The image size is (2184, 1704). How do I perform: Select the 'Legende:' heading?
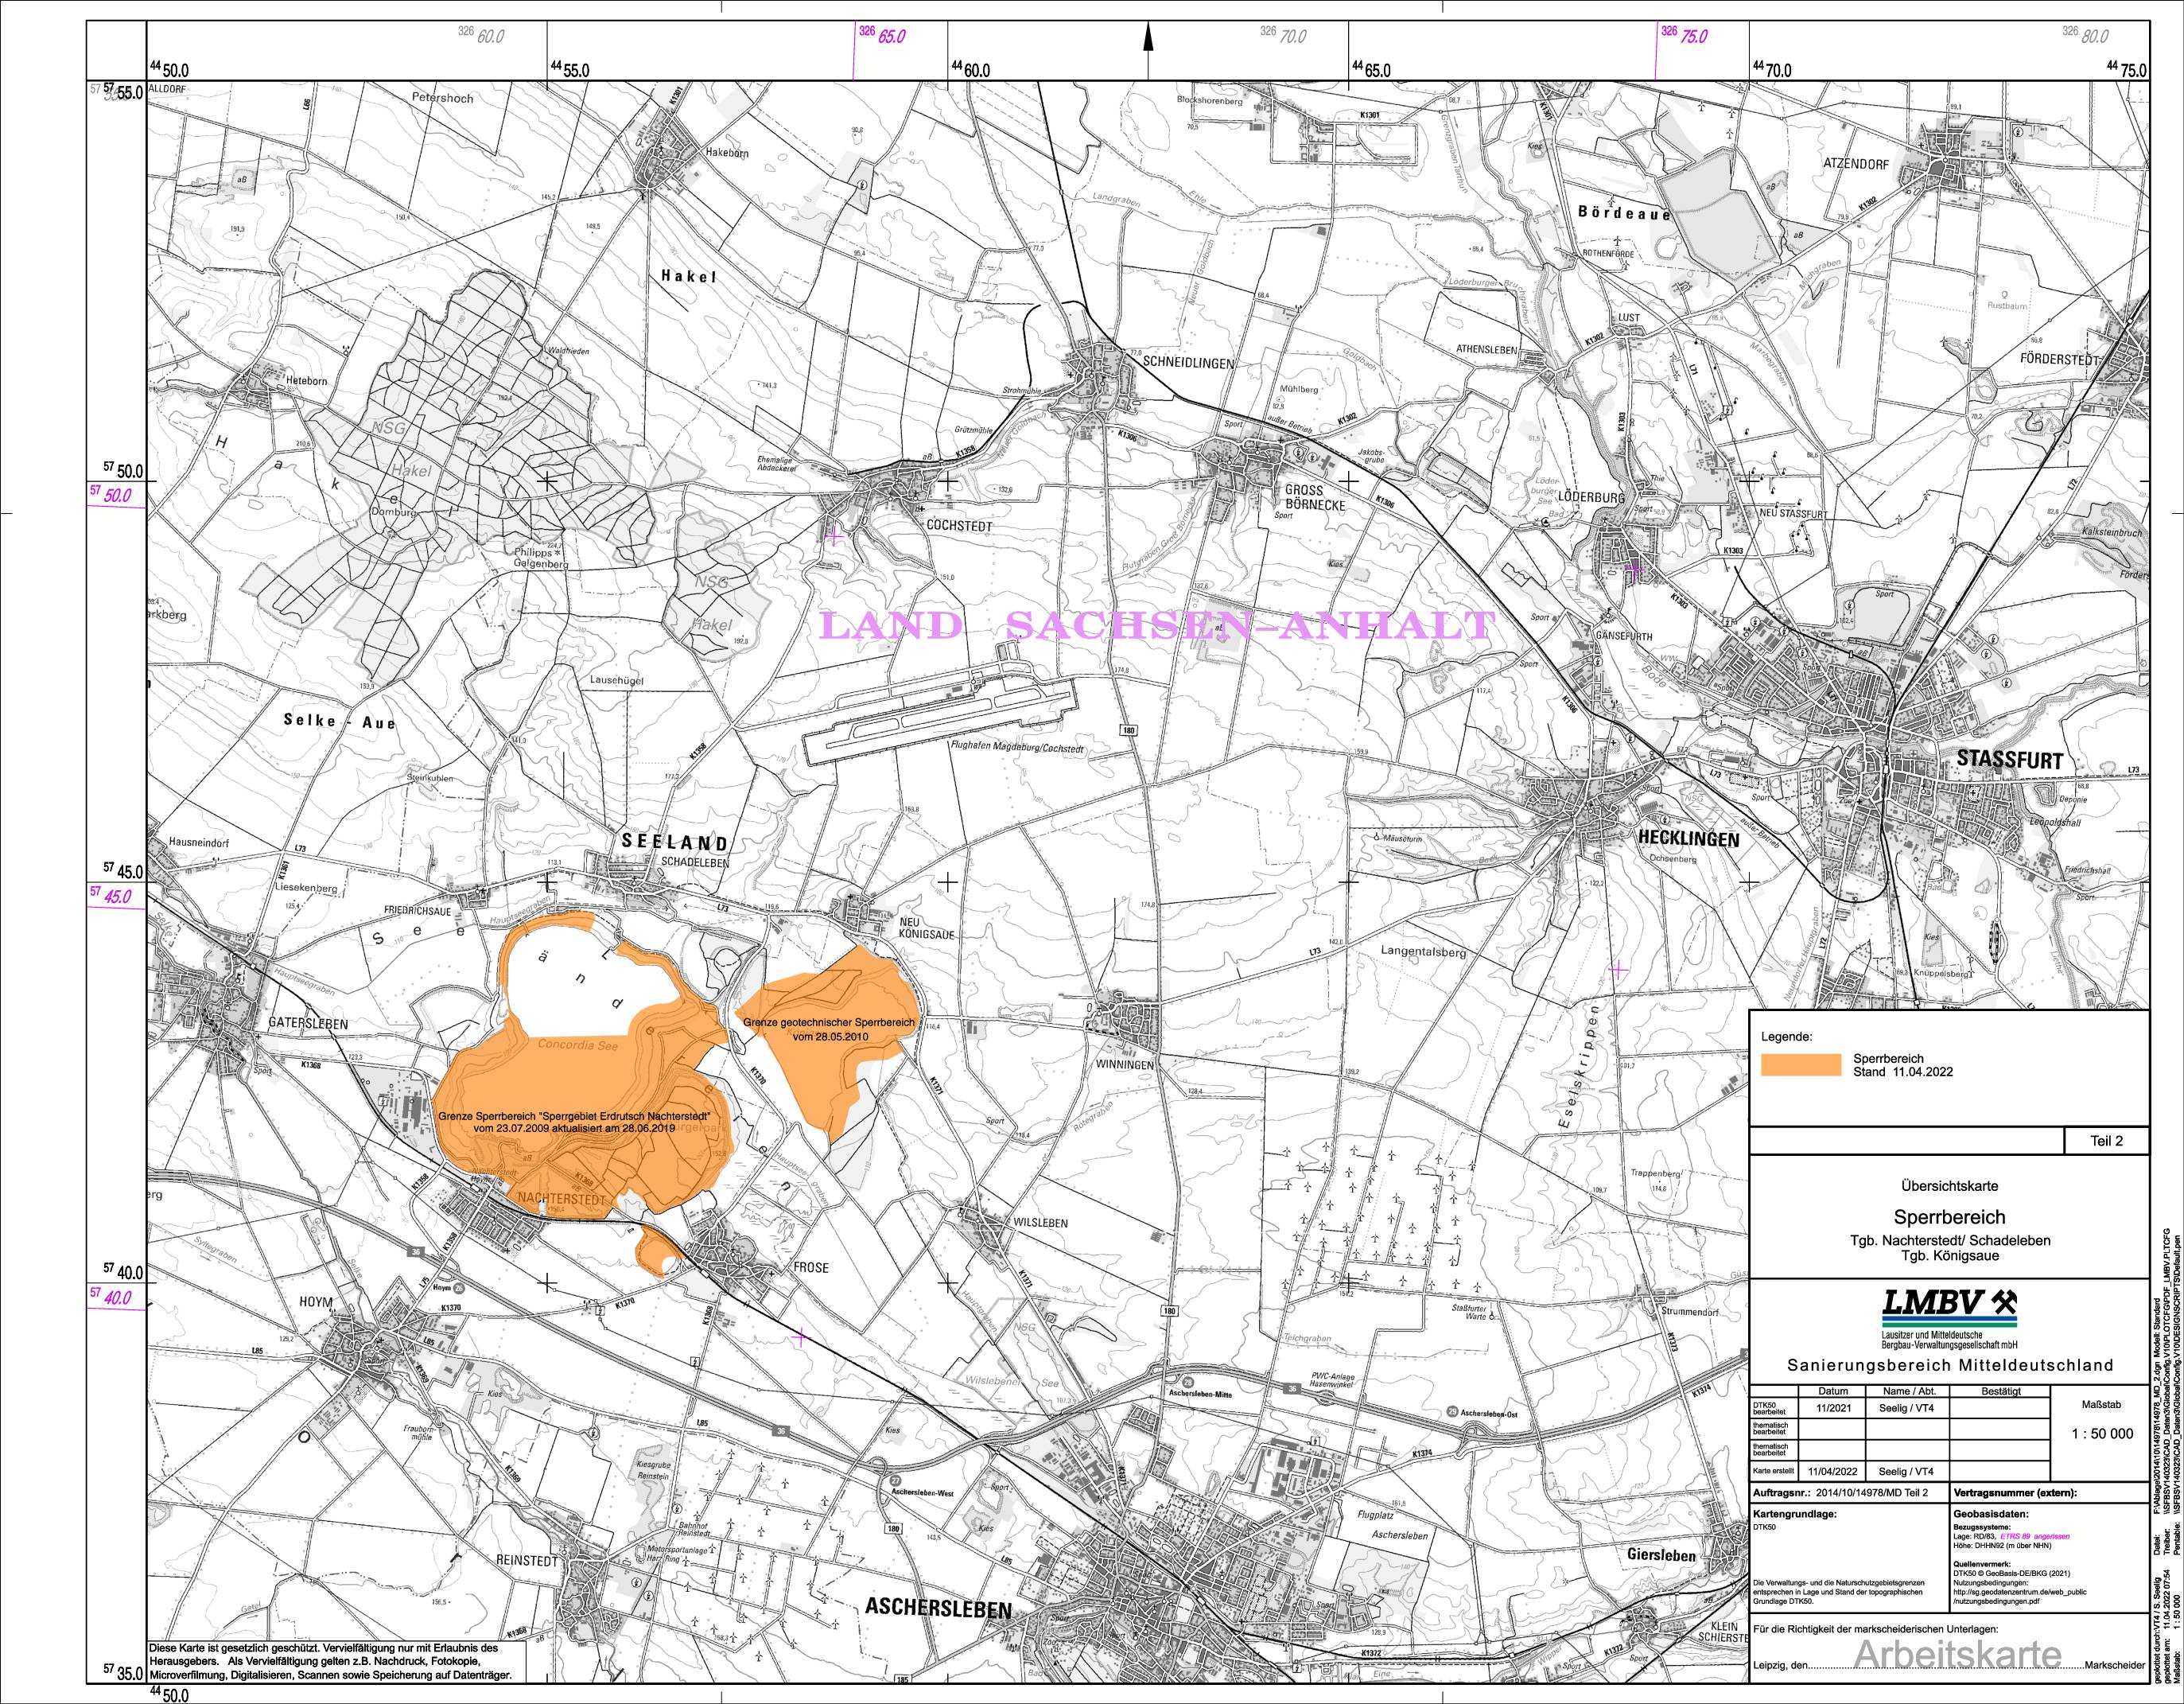1786,1037
